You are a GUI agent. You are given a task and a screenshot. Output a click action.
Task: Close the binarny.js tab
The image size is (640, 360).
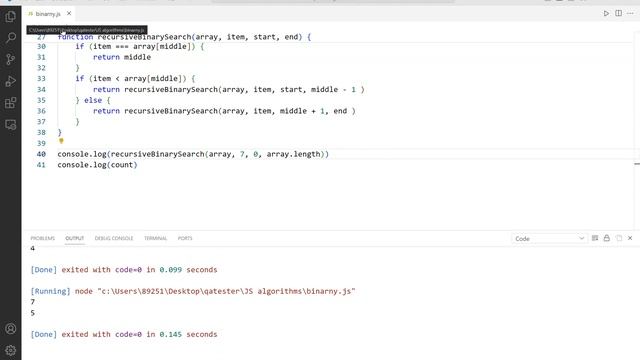(x=69, y=13)
